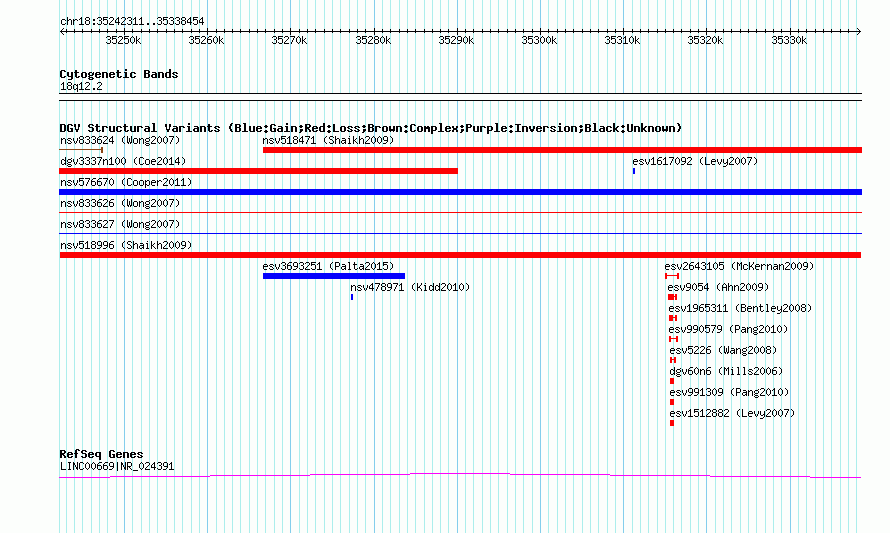Click the tiny blue nsv478971 marker
Viewport: 890px width, 533px height.
pyautogui.click(x=352, y=297)
